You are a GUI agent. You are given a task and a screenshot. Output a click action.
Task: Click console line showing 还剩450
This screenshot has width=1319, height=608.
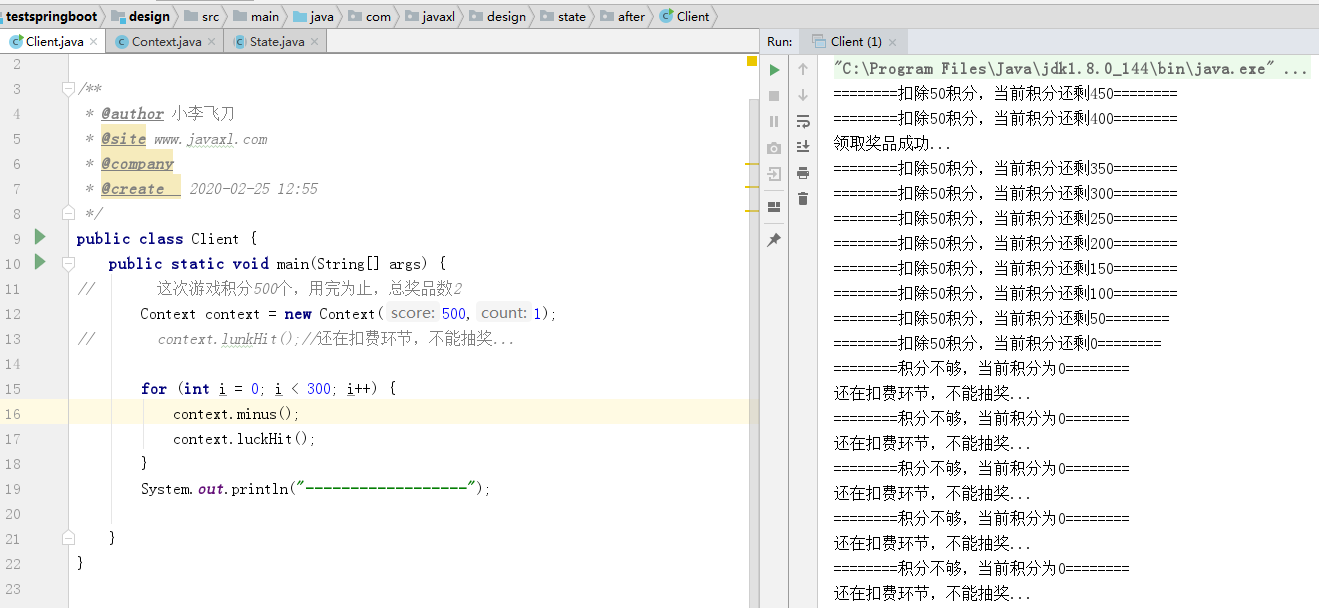tap(1005, 94)
